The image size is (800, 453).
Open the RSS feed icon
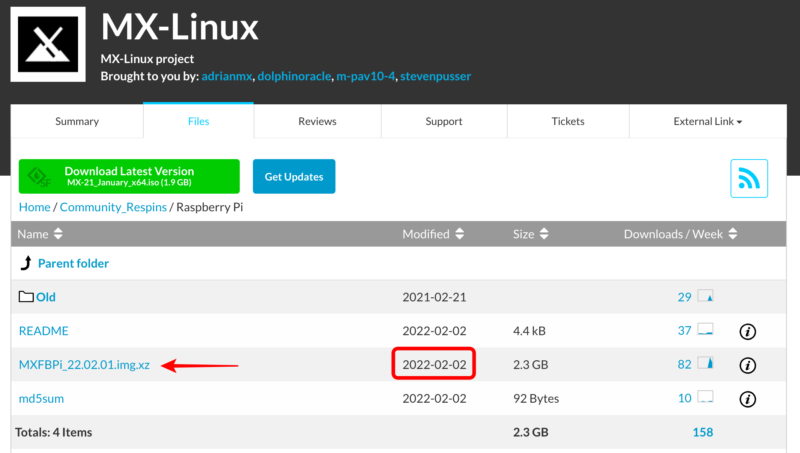tap(748, 179)
